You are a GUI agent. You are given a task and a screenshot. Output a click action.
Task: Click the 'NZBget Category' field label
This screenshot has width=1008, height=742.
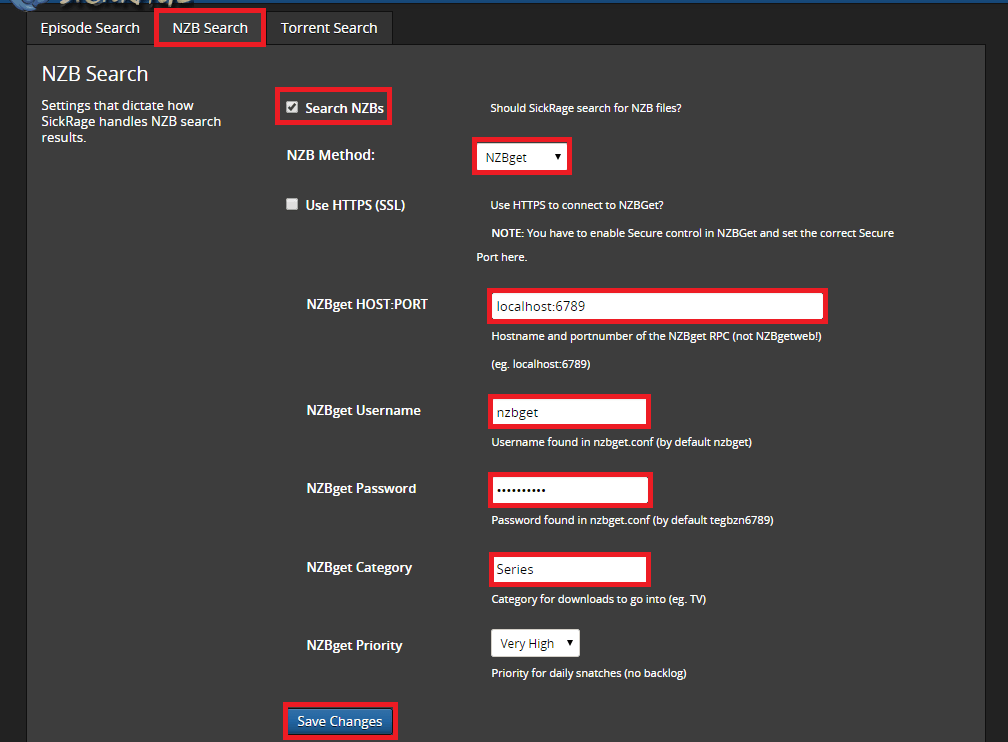(x=359, y=567)
